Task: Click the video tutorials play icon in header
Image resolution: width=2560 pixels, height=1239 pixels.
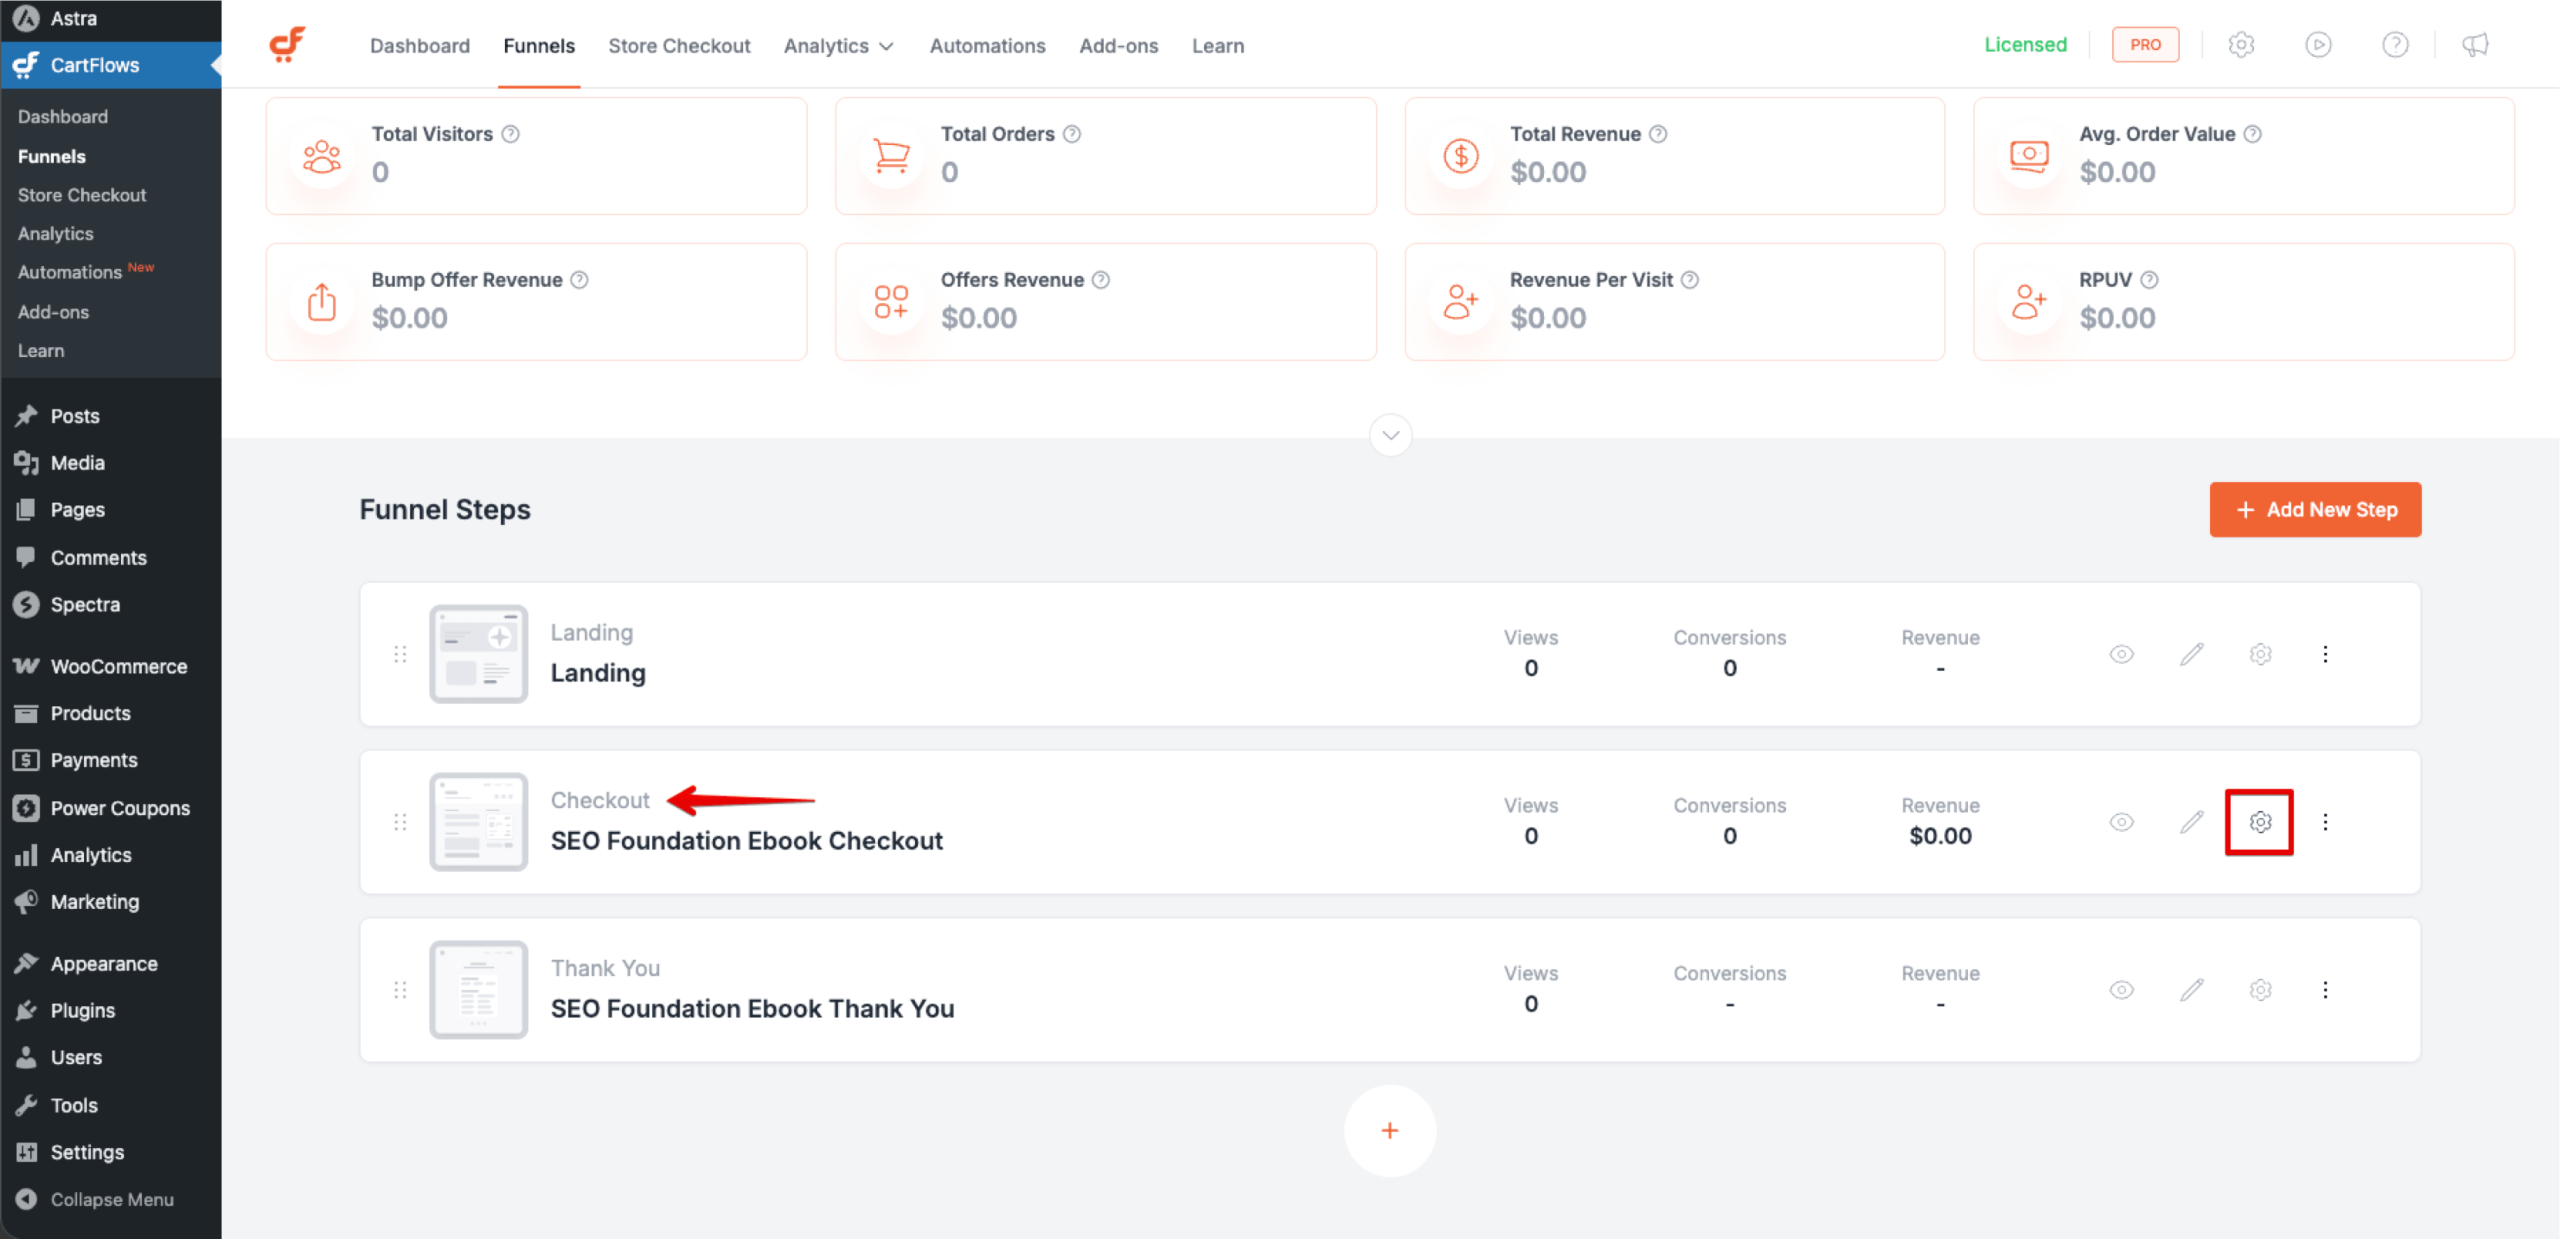Action: [2318, 45]
